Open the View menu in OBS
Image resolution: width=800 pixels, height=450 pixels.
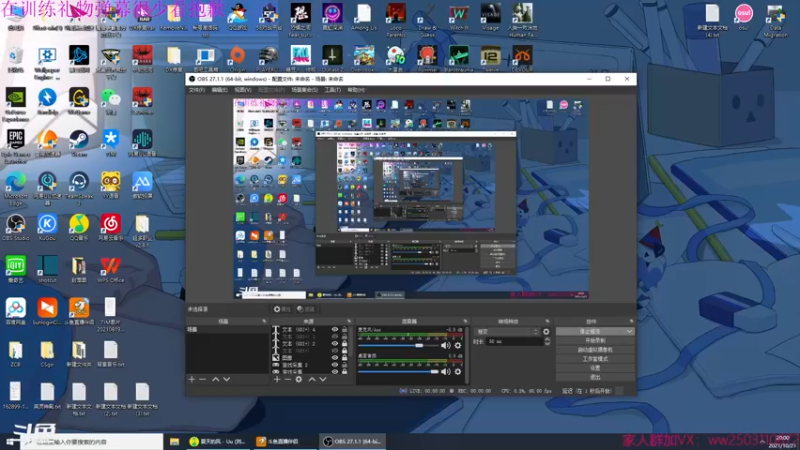coord(243,90)
